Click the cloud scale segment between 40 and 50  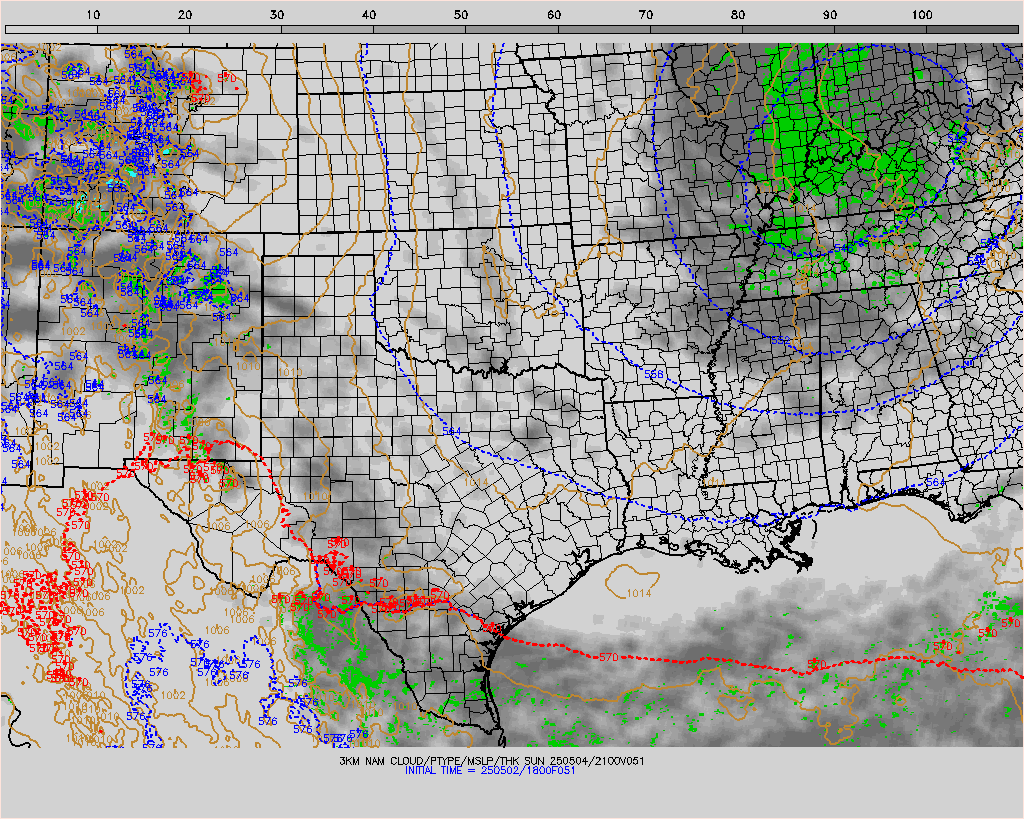click(x=420, y=29)
